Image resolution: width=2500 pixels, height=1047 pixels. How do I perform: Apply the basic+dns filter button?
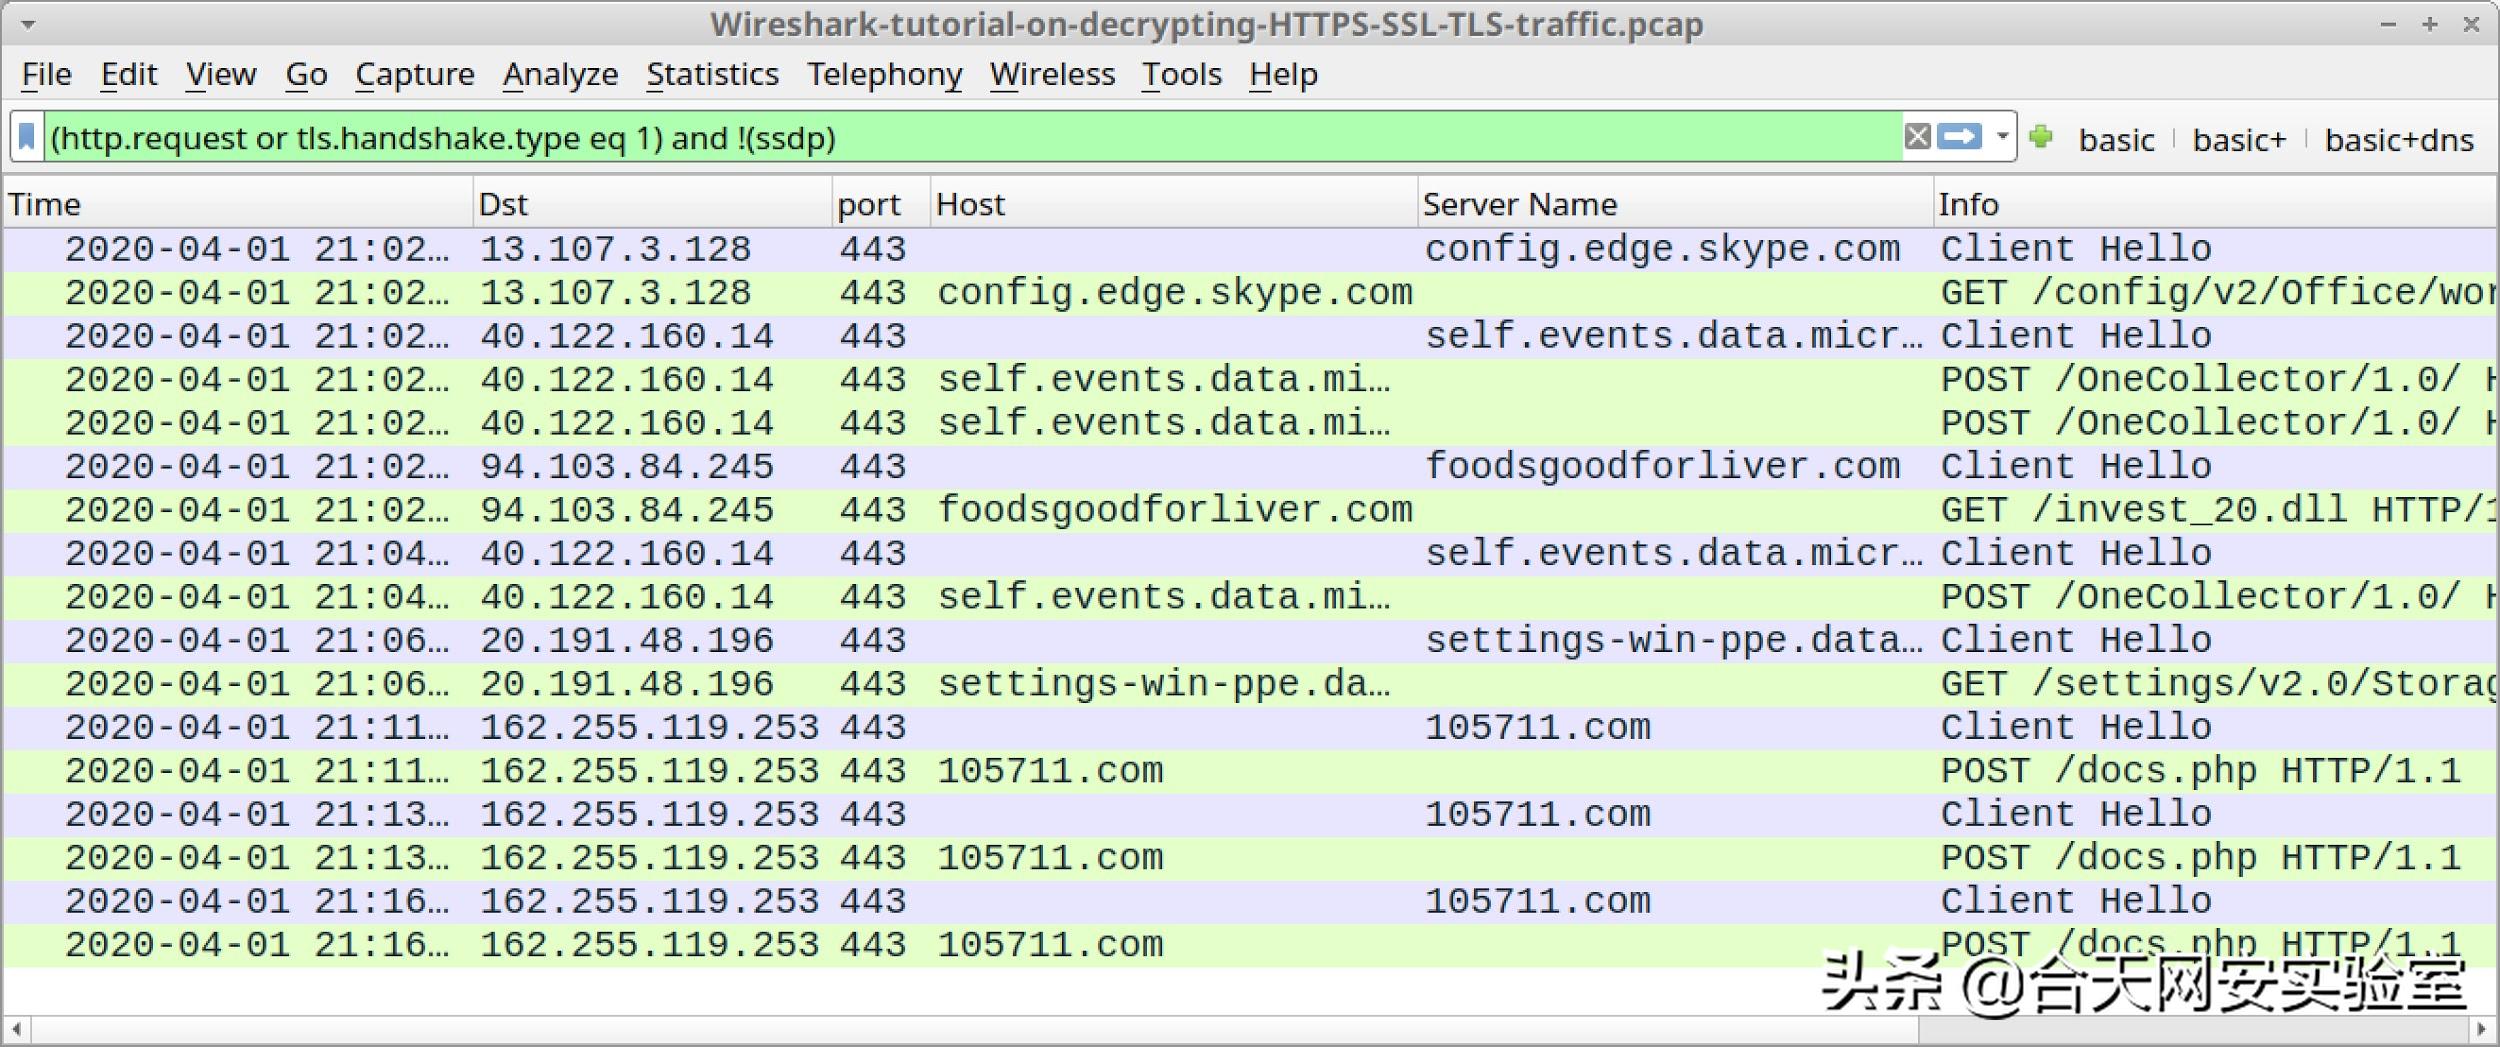pos(2398,140)
